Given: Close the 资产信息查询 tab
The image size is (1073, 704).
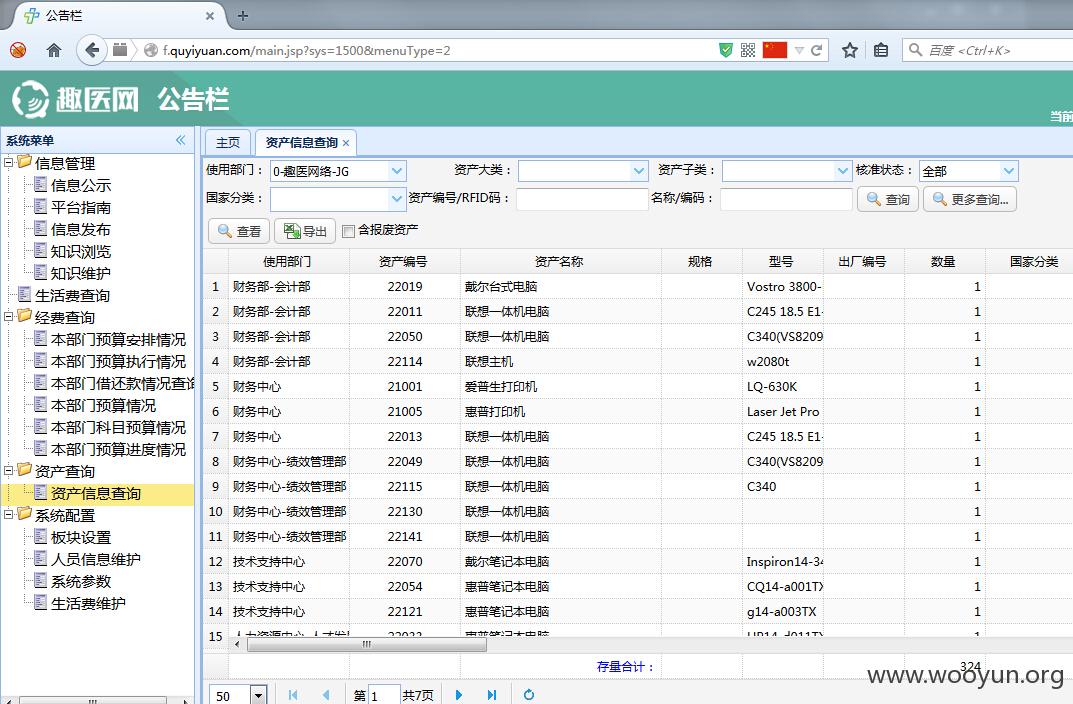Looking at the screenshot, I should 346,143.
